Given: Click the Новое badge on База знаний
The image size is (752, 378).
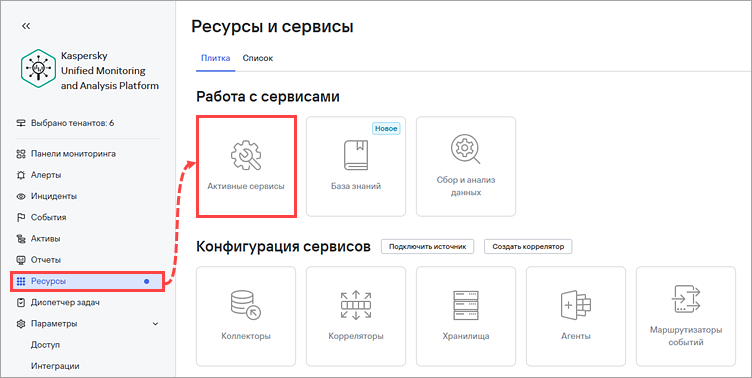Looking at the screenshot, I should point(386,129).
